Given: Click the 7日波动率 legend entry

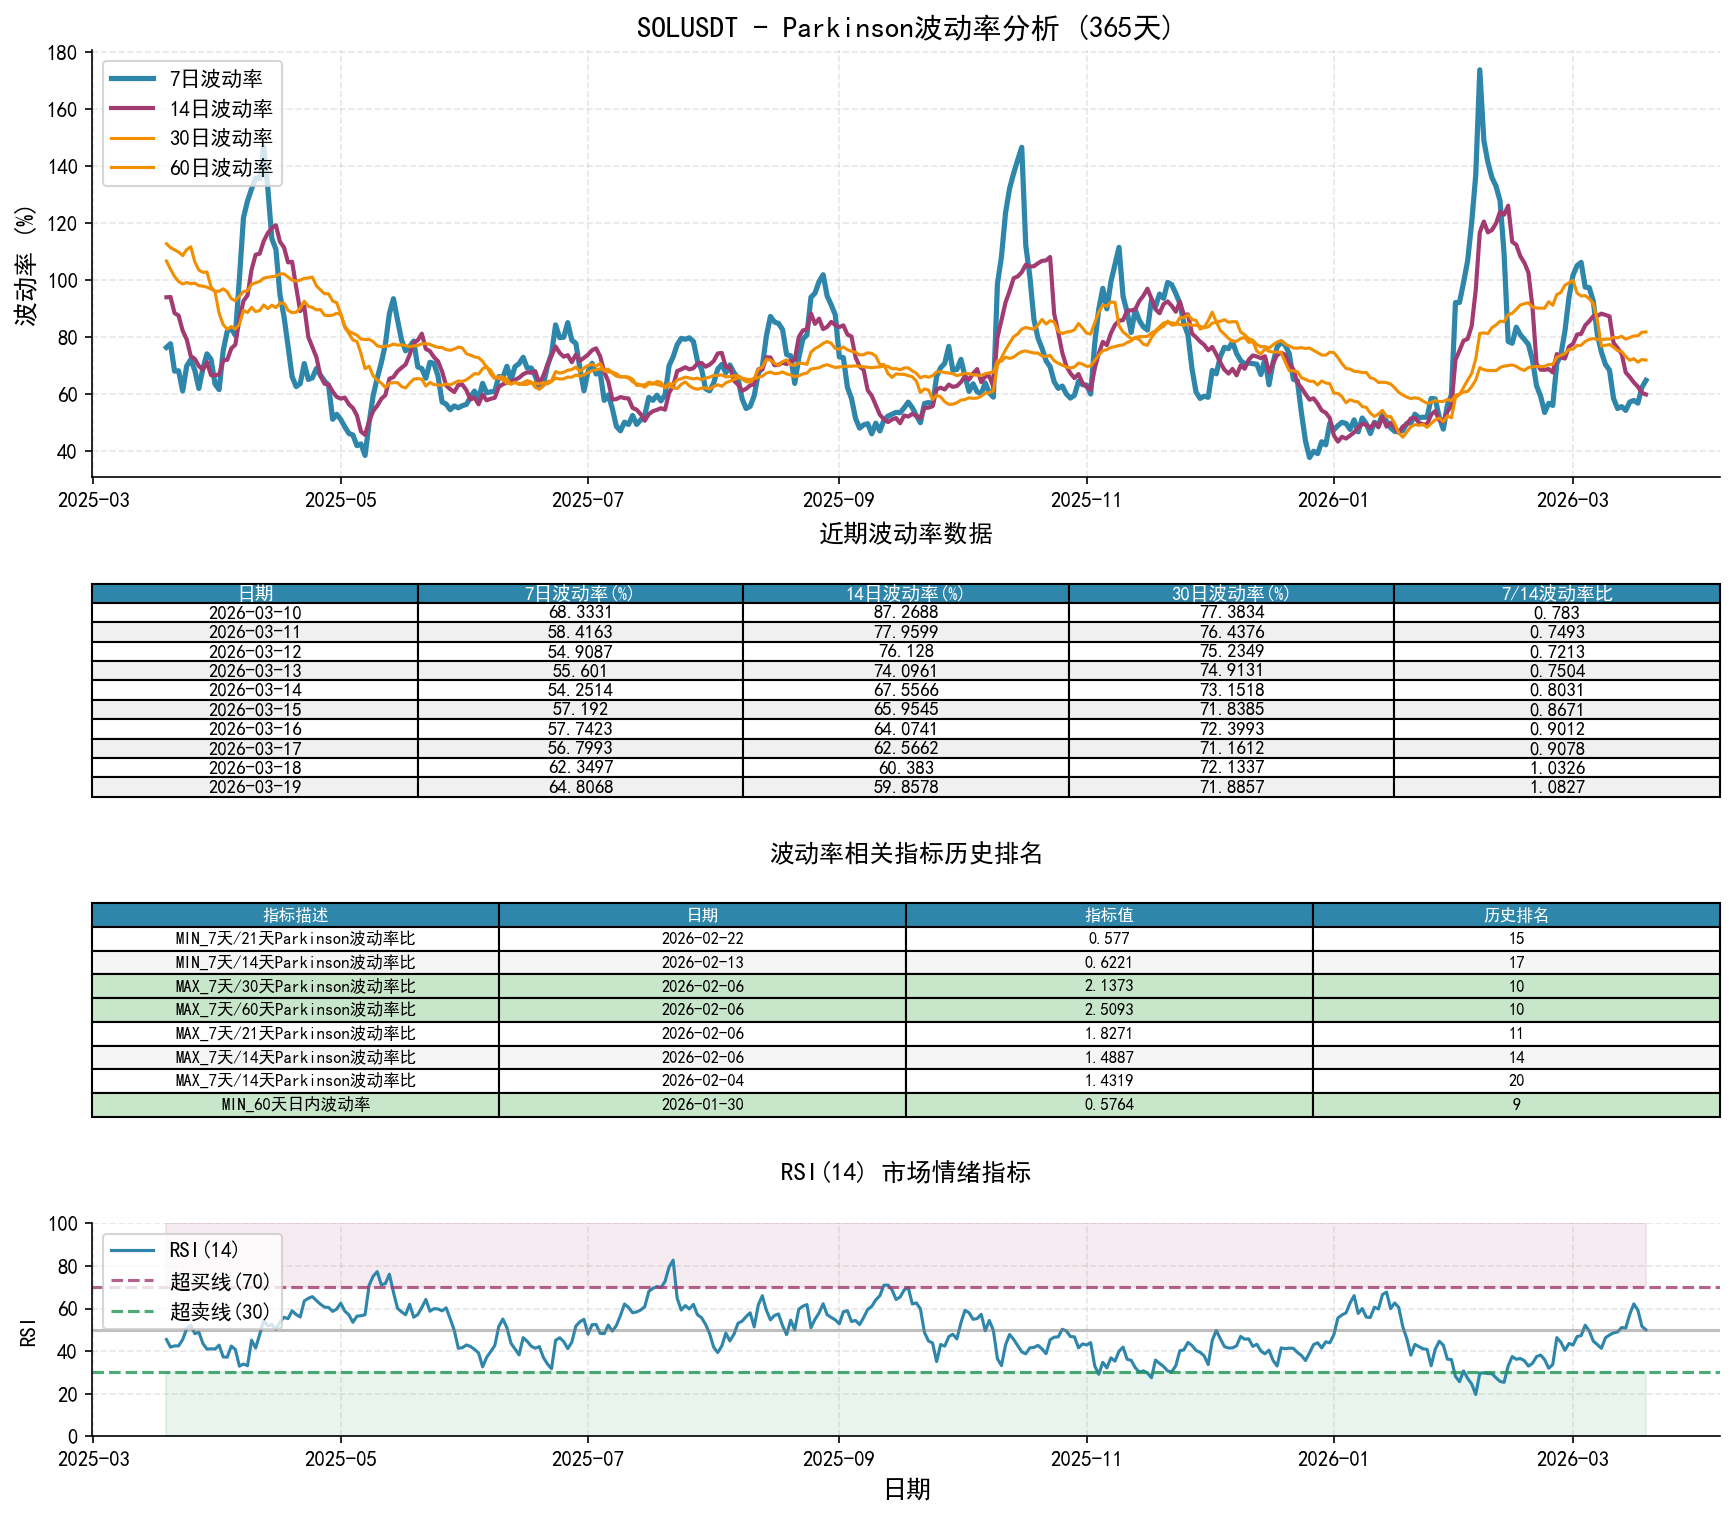Looking at the screenshot, I should [215, 79].
